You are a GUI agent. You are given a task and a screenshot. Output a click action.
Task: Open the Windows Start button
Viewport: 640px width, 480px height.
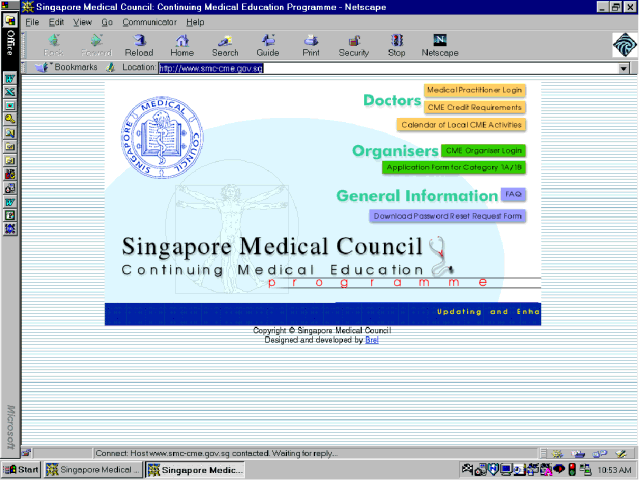click(x=21, y=470)
